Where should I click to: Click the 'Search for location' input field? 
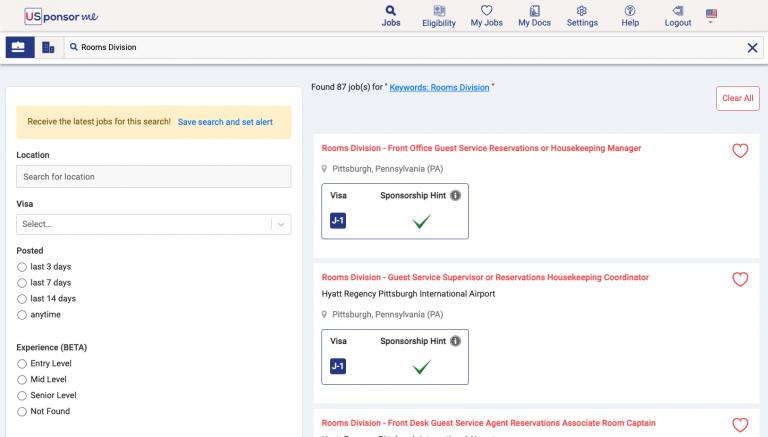click(x=153, y=177)
